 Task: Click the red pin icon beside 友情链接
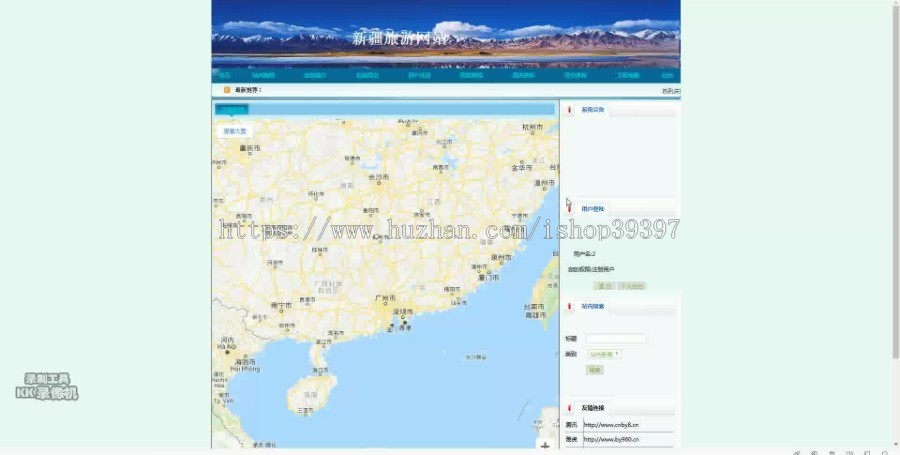pos(569,408)
